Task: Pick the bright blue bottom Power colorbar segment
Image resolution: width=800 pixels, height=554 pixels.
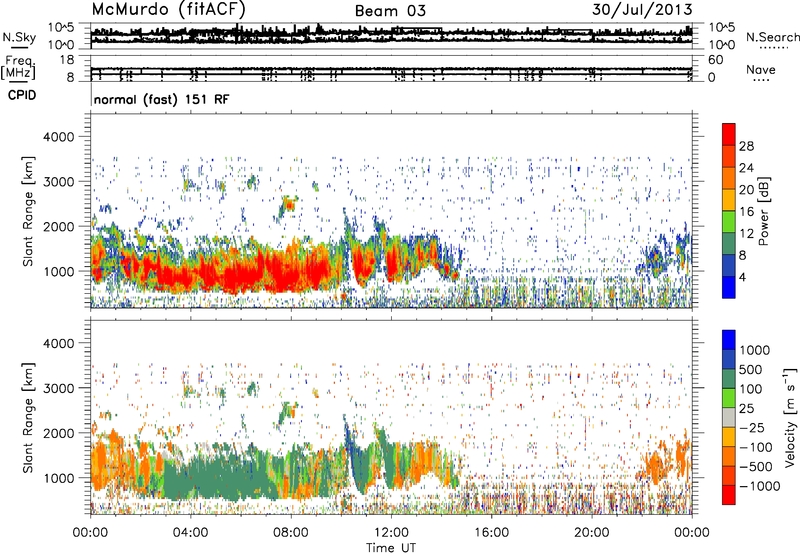Action: pos(729,287)
